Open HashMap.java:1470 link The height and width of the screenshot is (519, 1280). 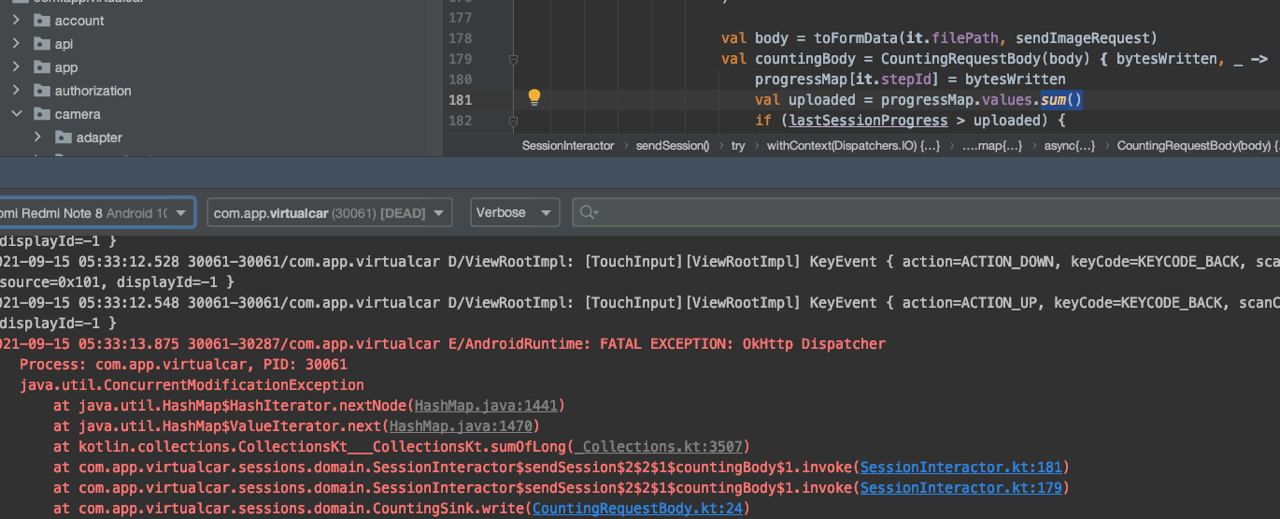[x=462, y=426]
